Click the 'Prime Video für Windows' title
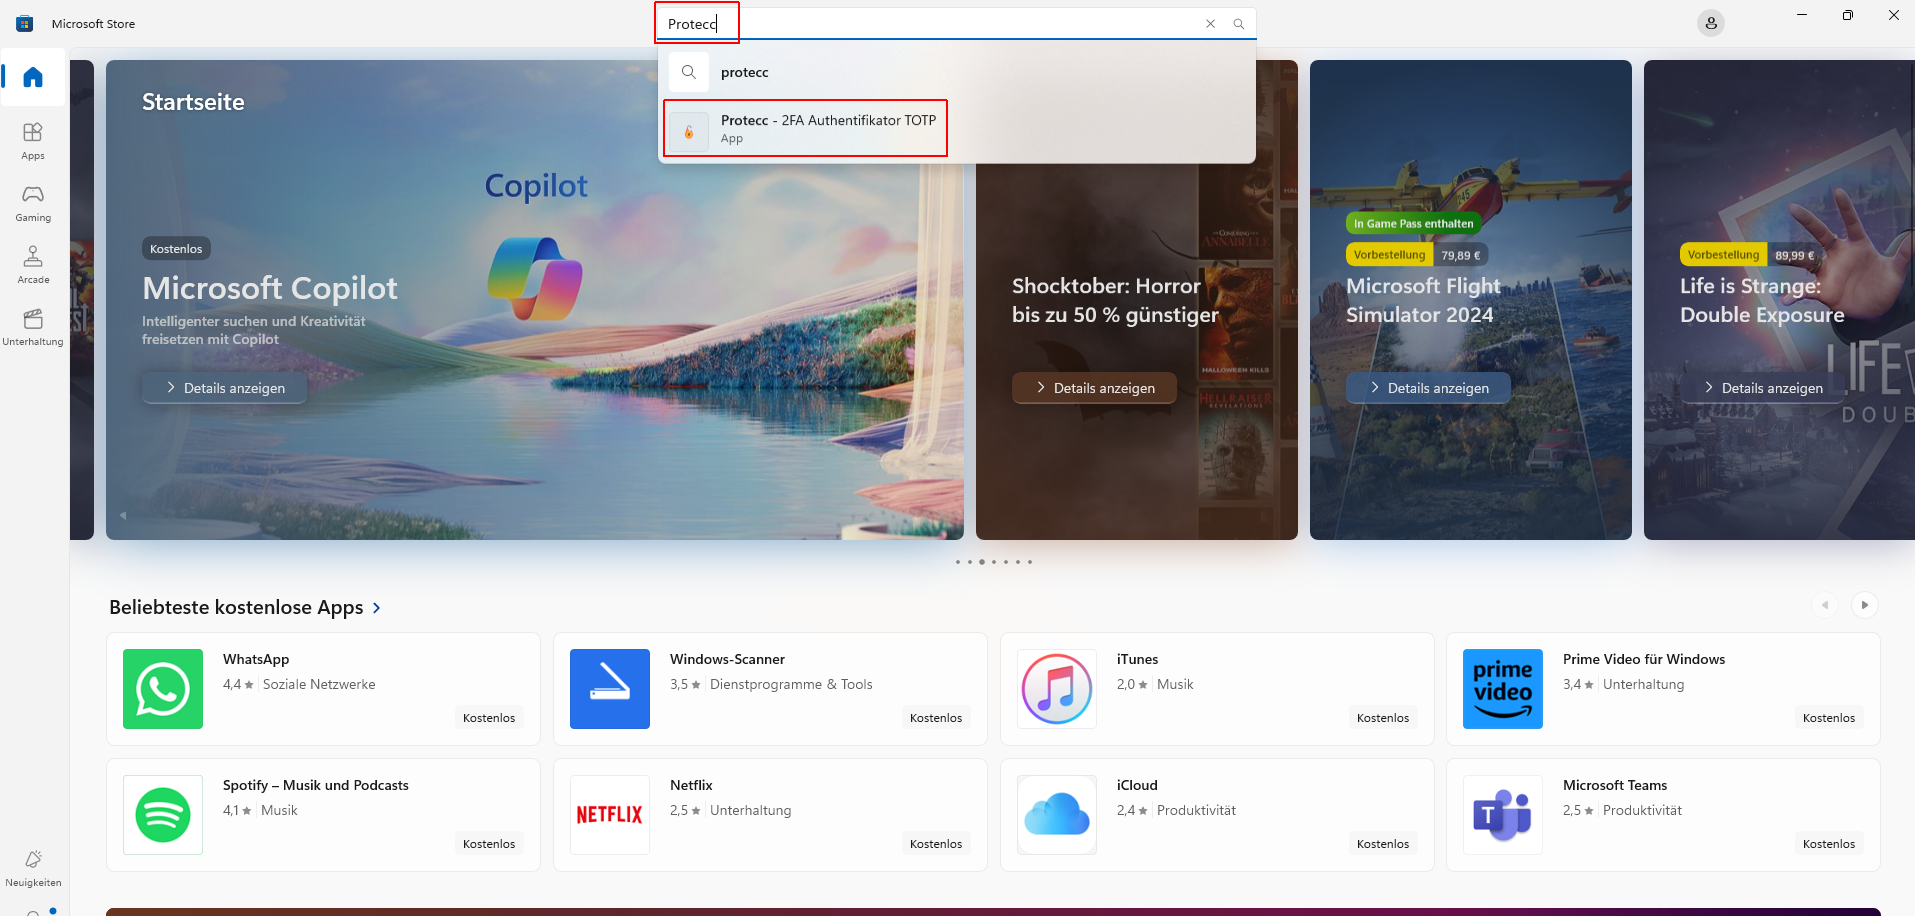 coord(1644,659)
